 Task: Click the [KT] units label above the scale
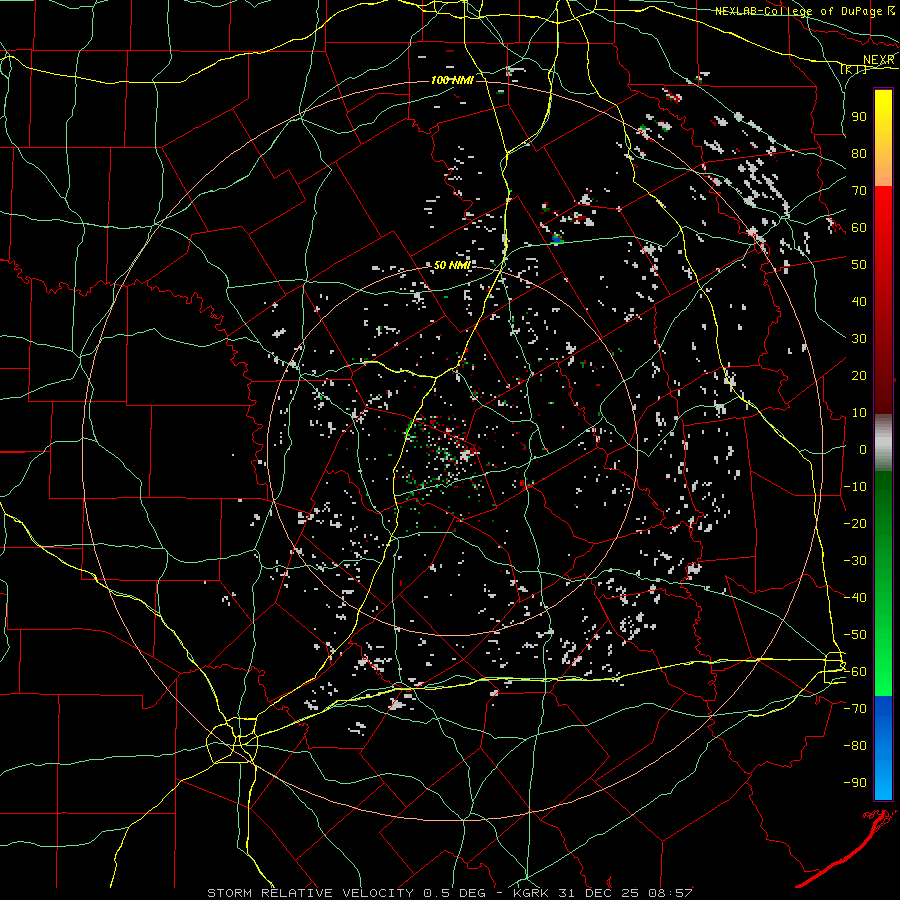[x=854, y=70]
